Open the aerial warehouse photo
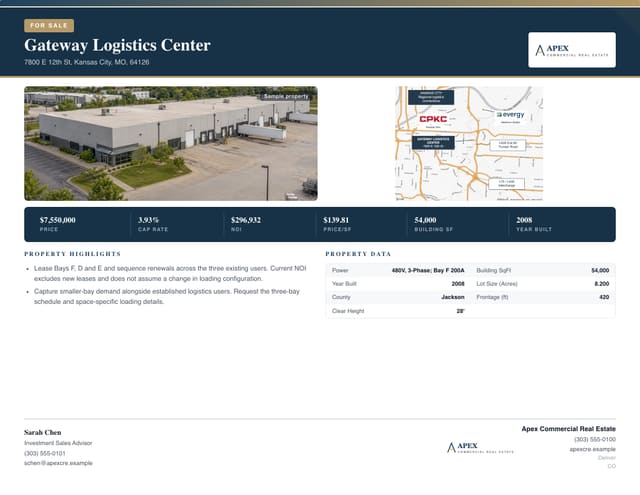This screenshot has height=495, width=640. click(171, 143)
